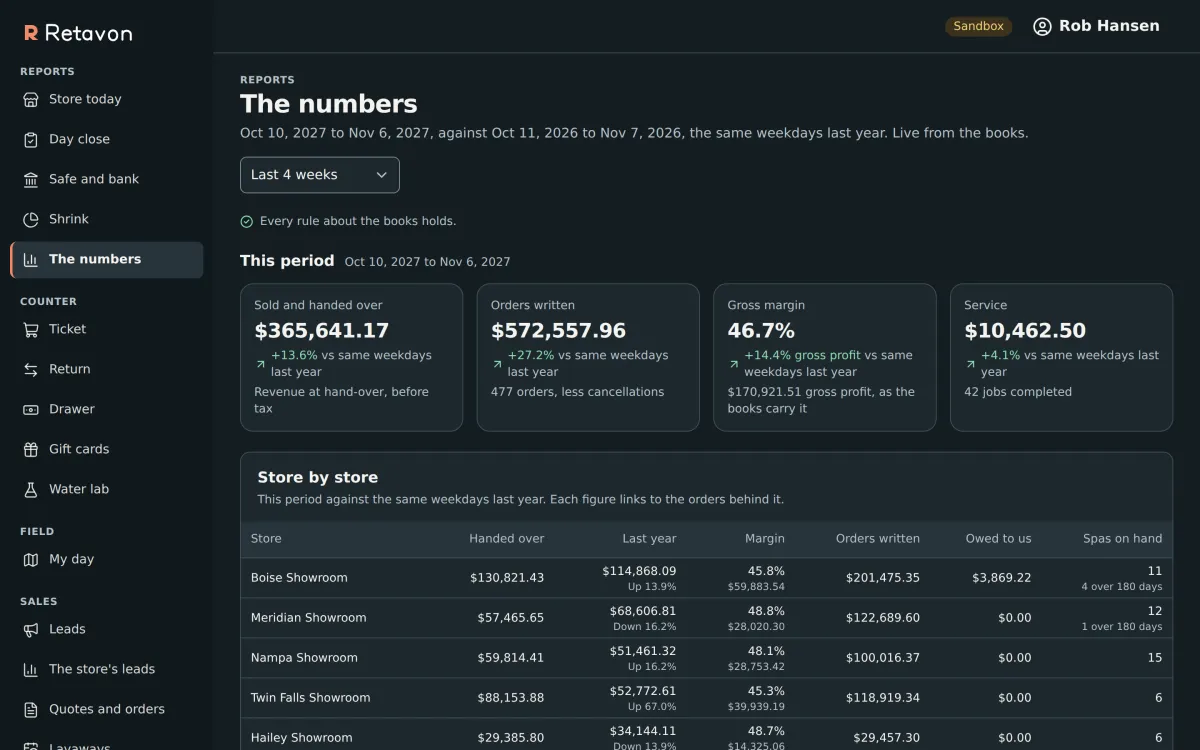
Task: Click Meridian Showroom store name
Action: (308, 618)
